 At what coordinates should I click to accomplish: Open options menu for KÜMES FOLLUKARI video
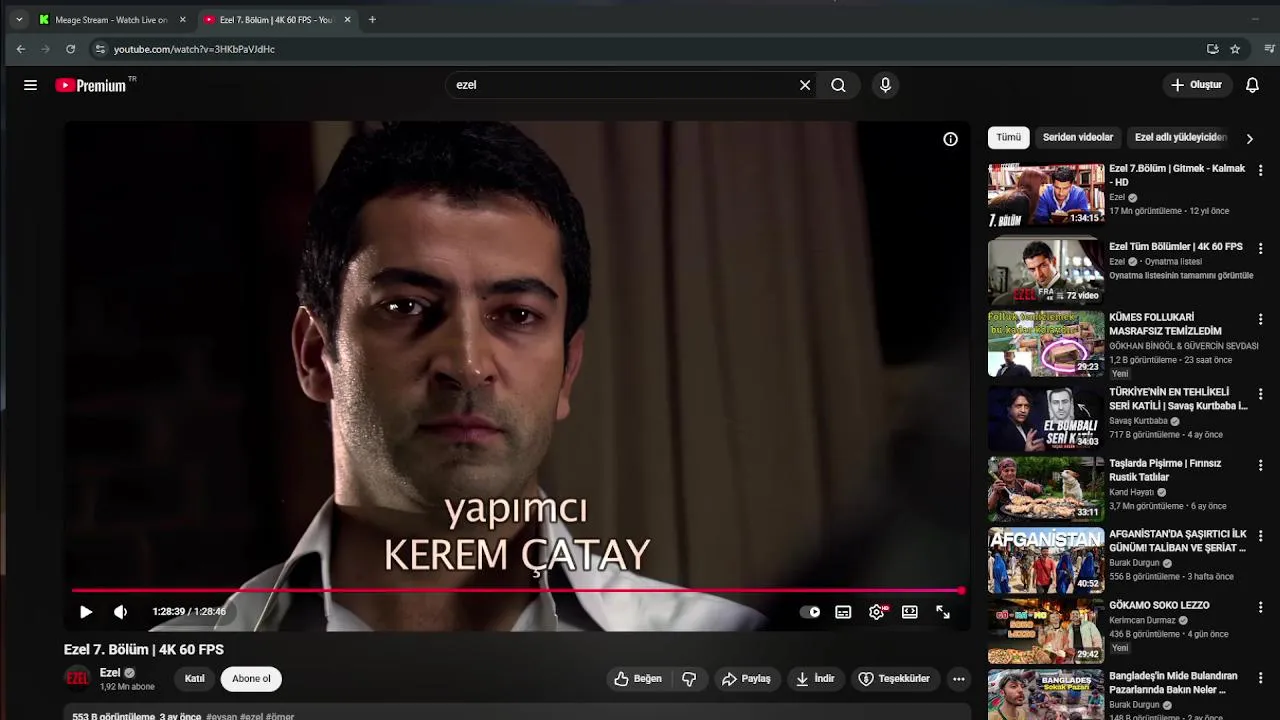coord(1260,319)
